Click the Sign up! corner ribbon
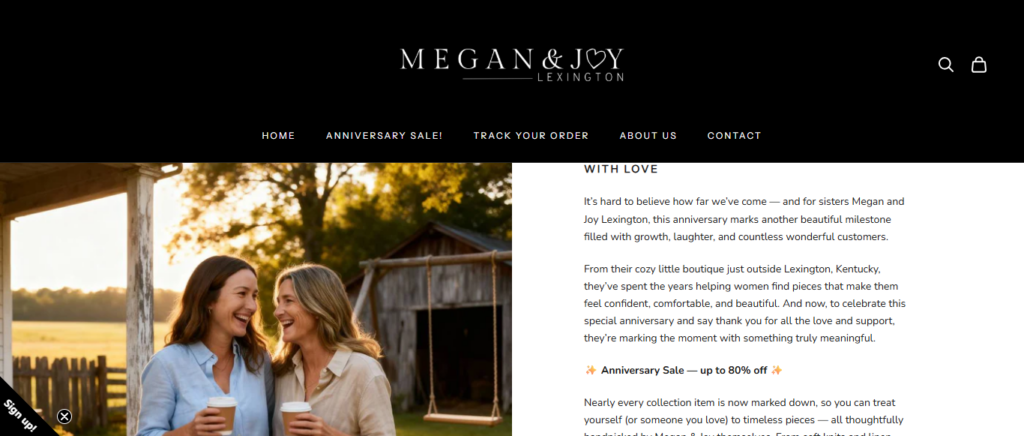This screenshot has height=436, width=1024. click(x=21, y=415)
